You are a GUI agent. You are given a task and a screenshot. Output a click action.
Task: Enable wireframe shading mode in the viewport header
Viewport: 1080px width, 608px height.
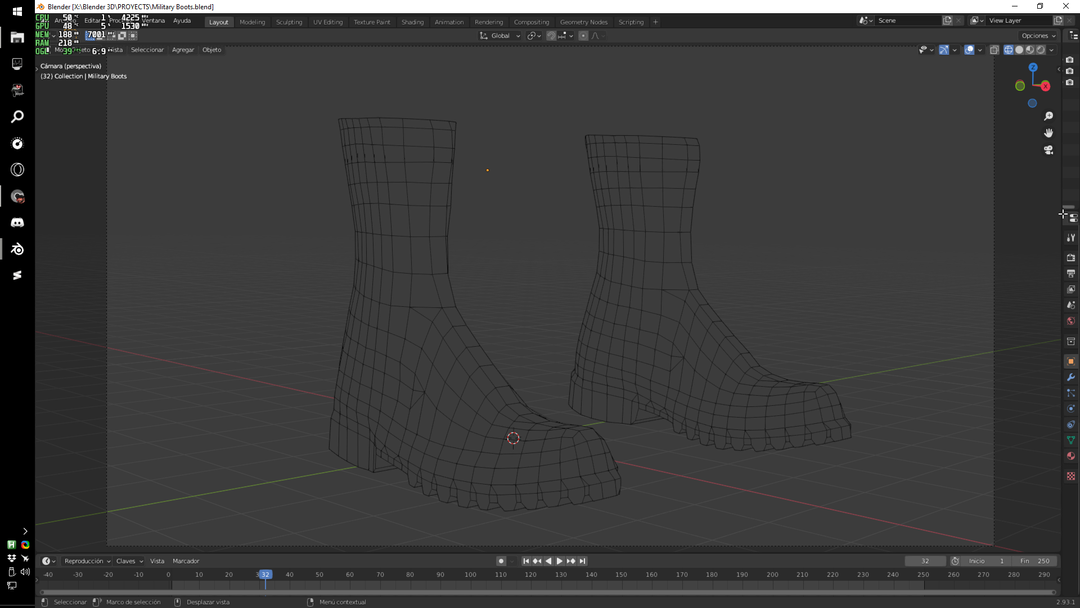click(x=1008, y=49)
